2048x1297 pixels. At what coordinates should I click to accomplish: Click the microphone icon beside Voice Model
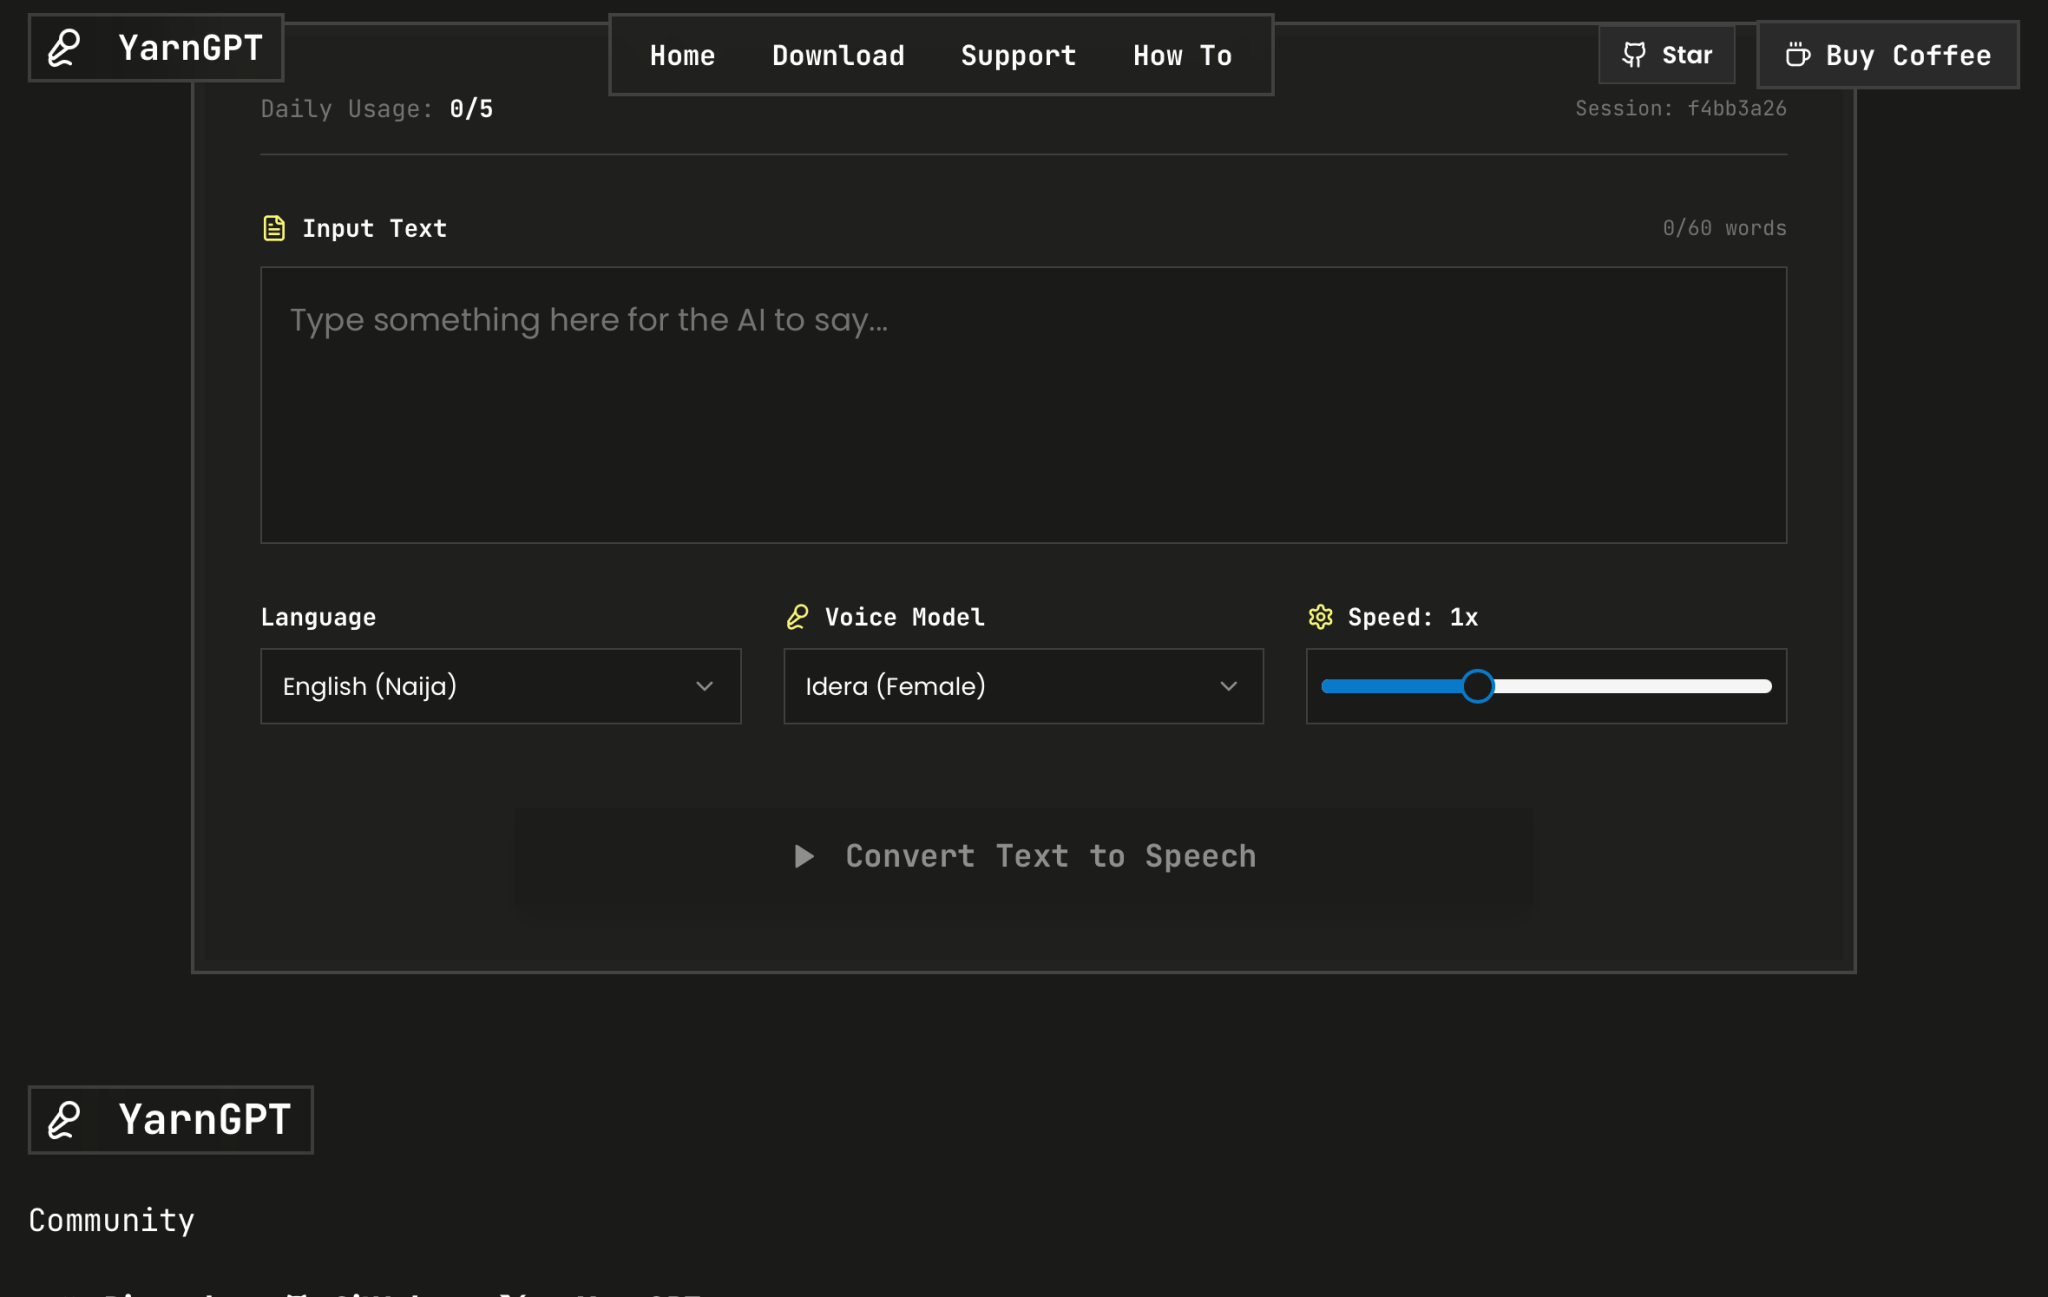coord(797,617)
